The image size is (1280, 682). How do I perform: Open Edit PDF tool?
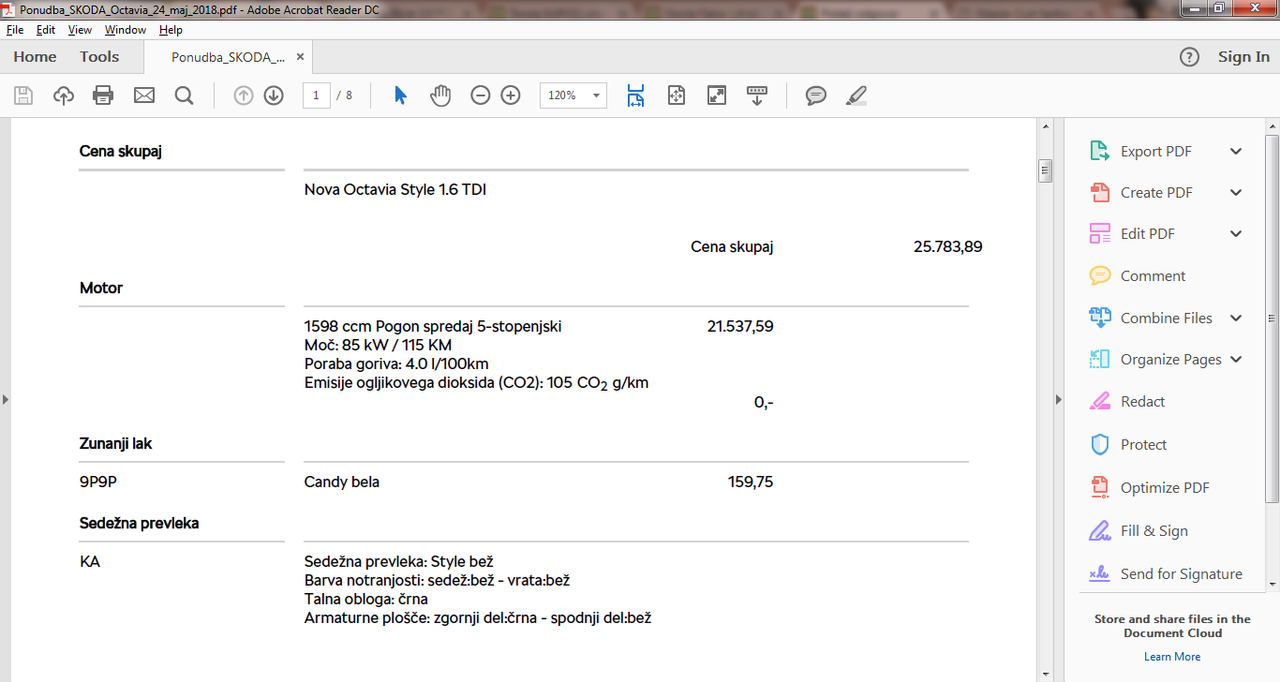(x=1147, y=233)
